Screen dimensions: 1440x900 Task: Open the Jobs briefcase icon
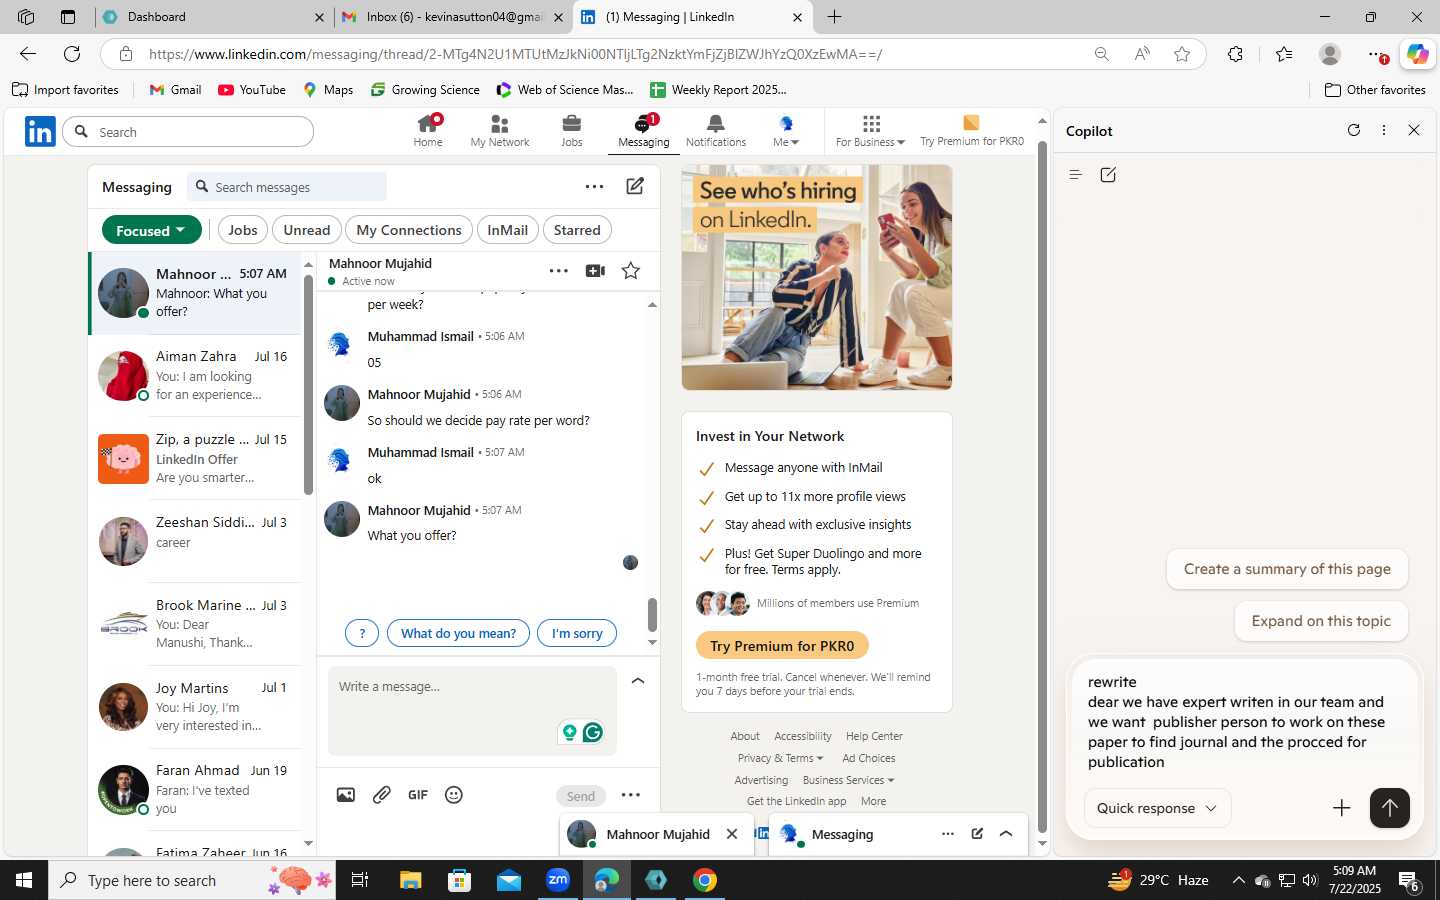[x=572, y=131]
